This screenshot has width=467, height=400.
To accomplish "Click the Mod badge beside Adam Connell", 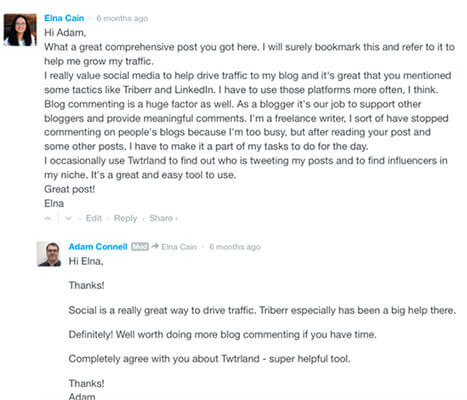I will coord(140,247).
